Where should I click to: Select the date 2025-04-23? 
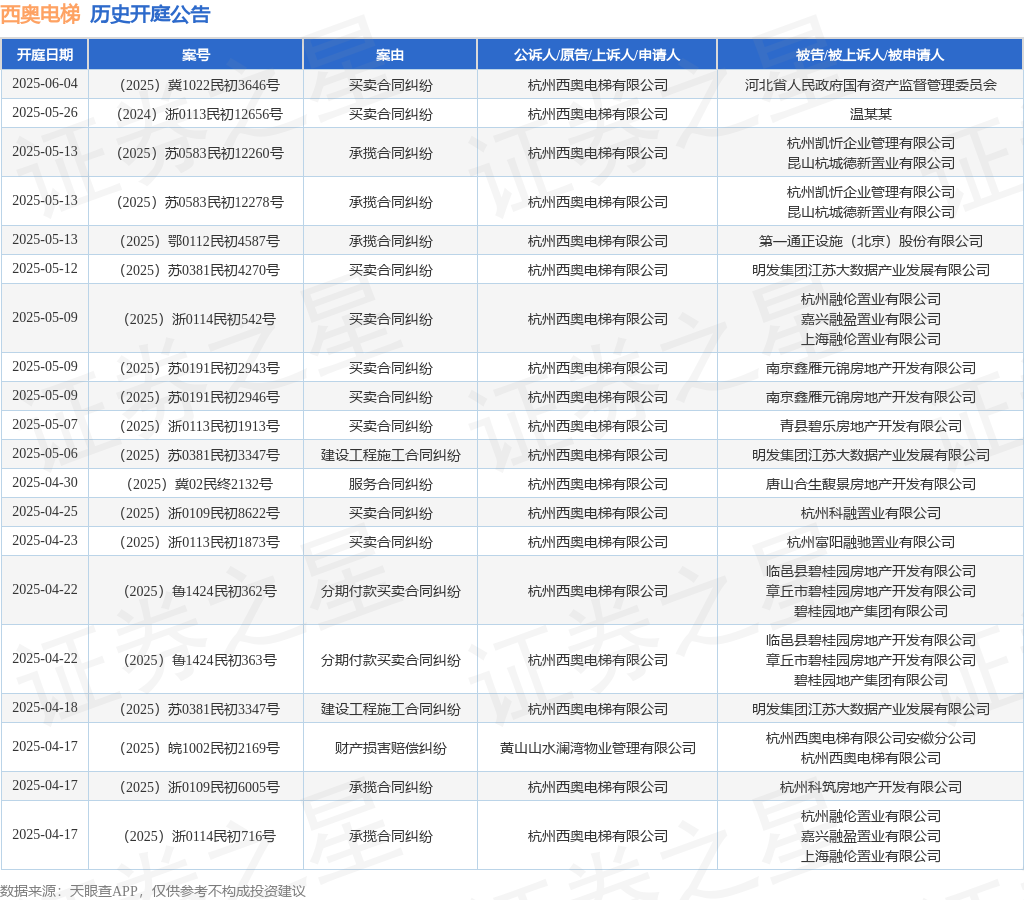point(44,540)
